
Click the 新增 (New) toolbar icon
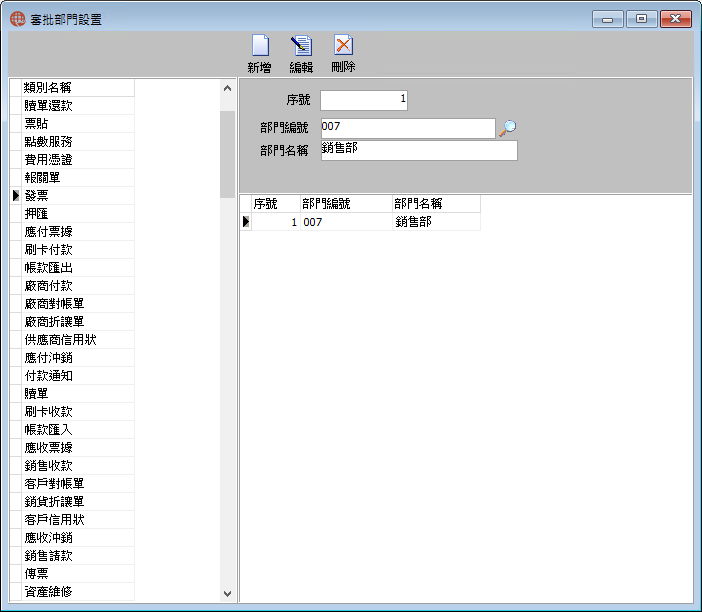point(260,54)
